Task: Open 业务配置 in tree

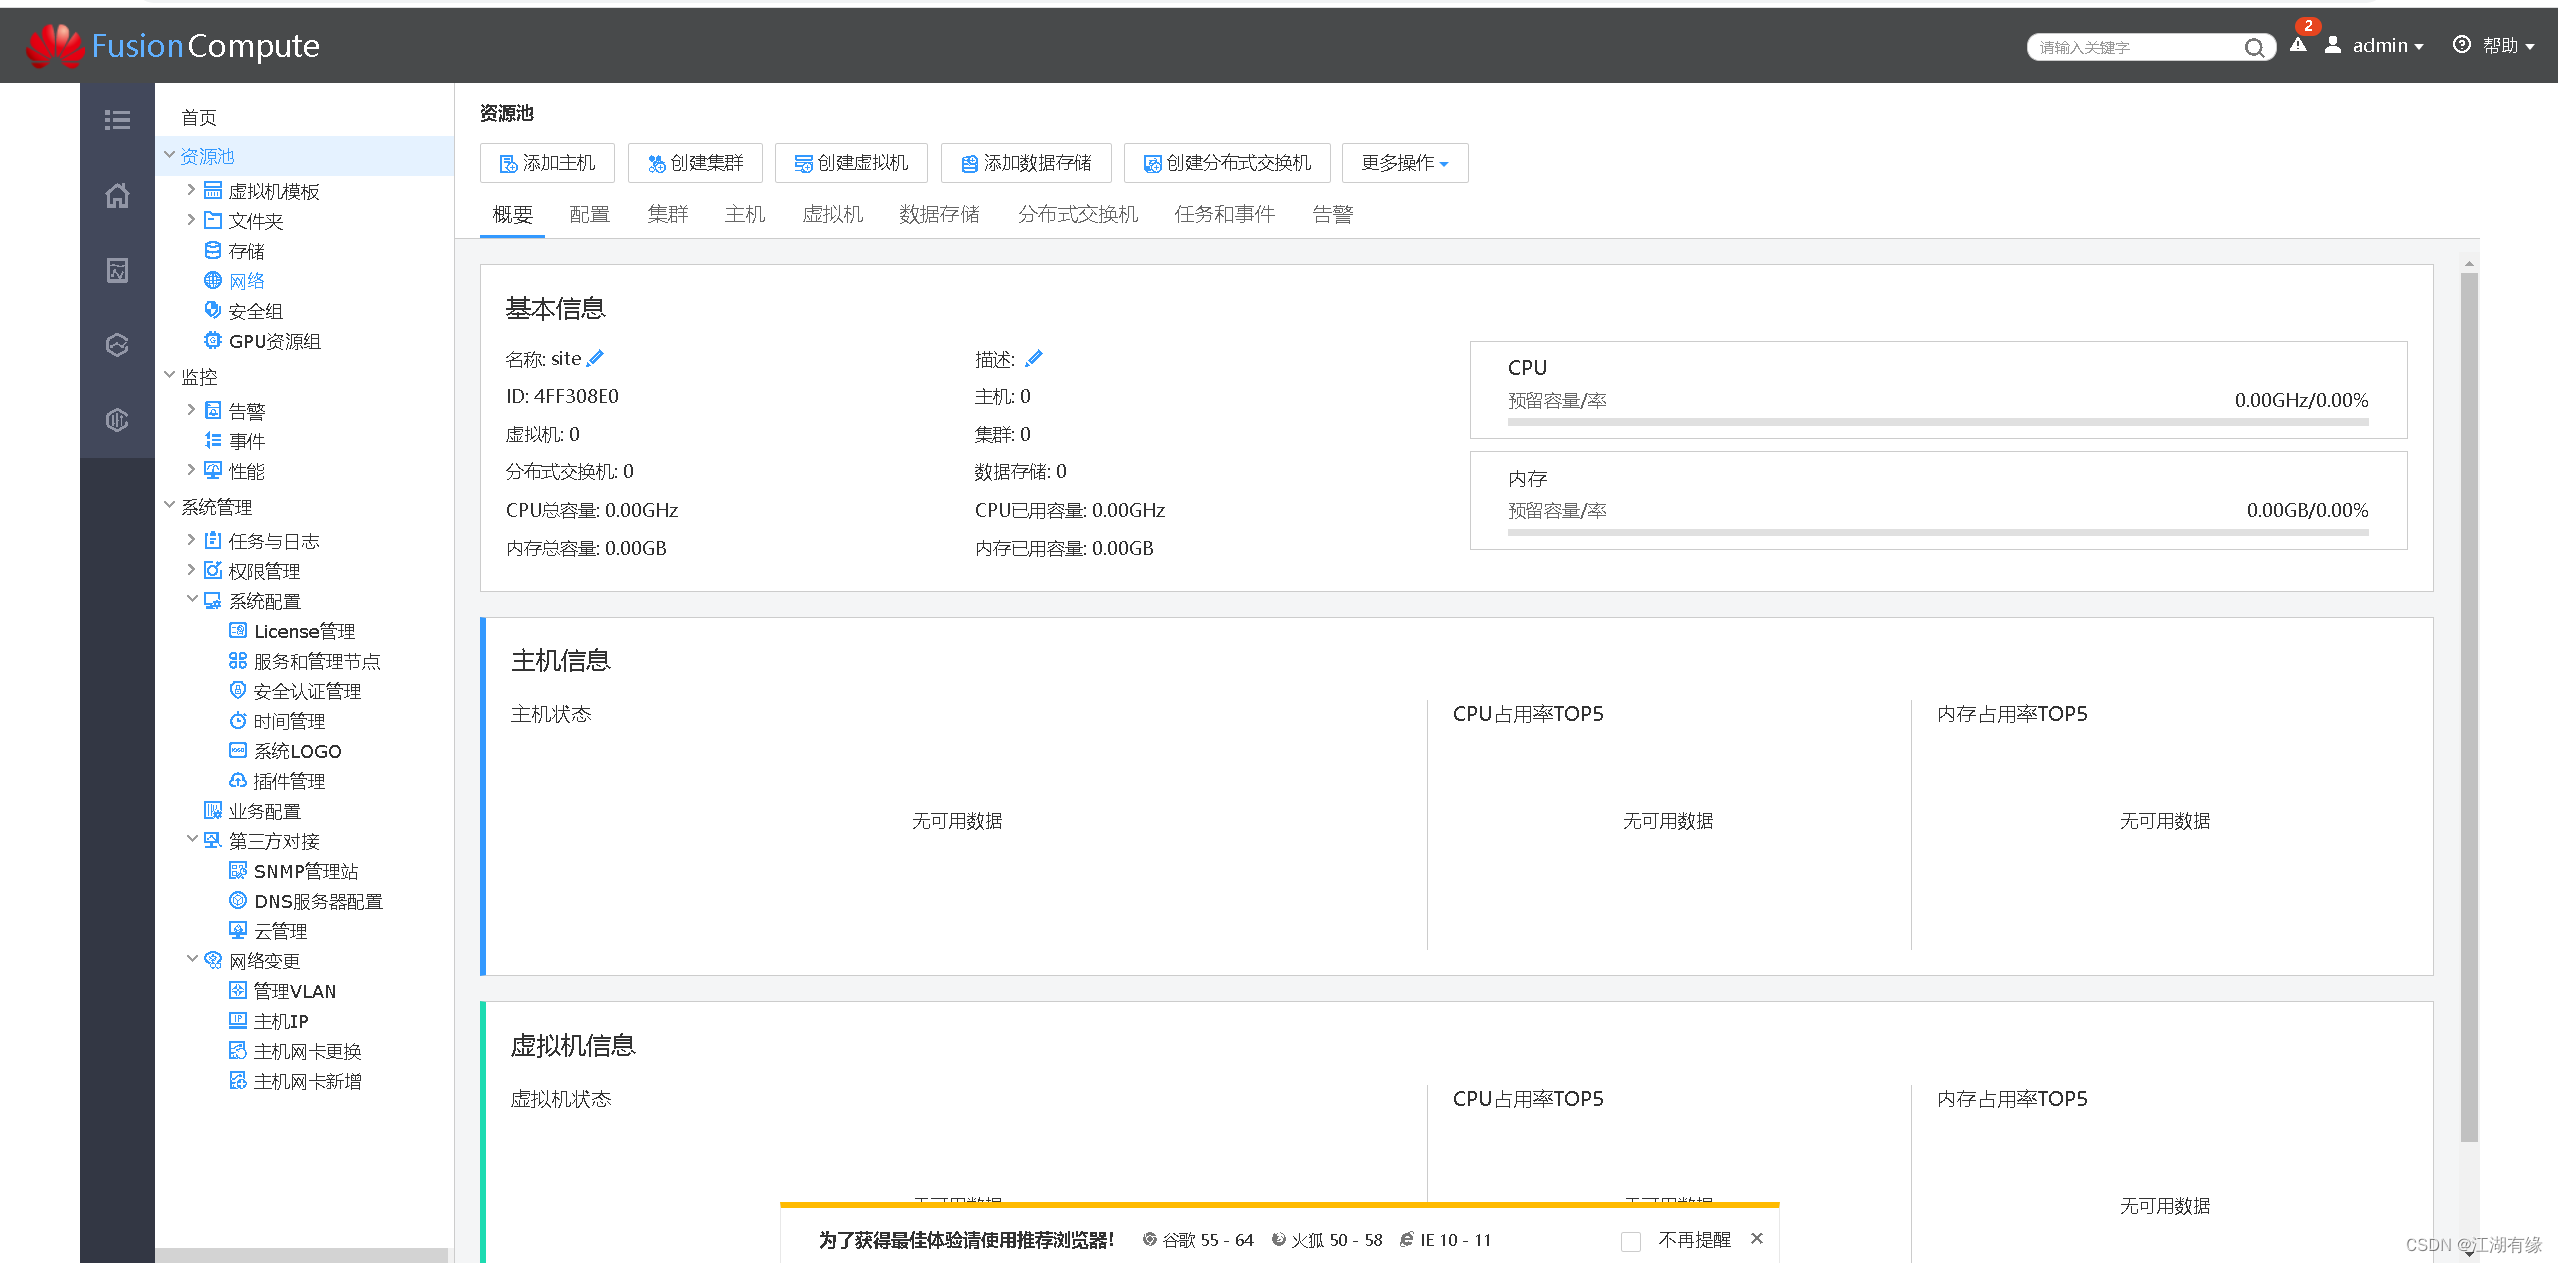Action: (264, 811)
